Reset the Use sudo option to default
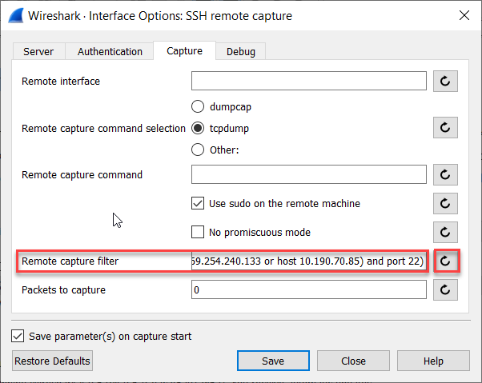482x383 pixels. pyautogui.click(x=445, y=203)
